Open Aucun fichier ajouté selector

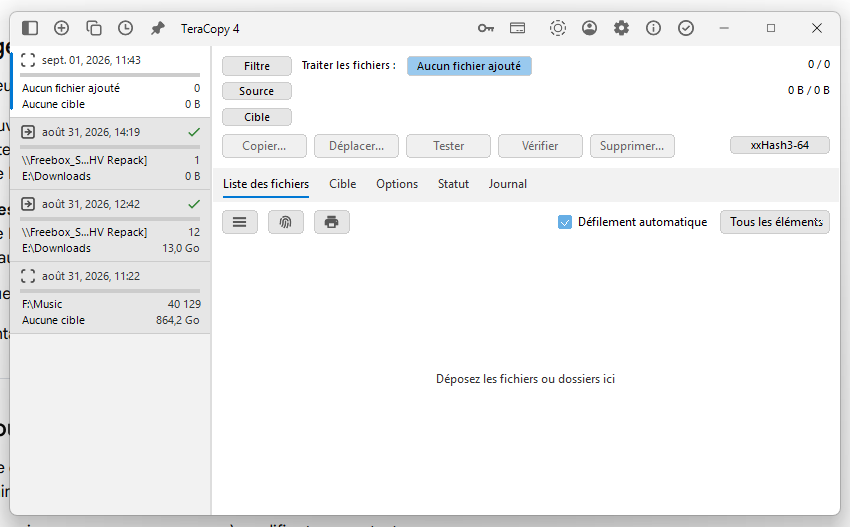tap(469, 66)
